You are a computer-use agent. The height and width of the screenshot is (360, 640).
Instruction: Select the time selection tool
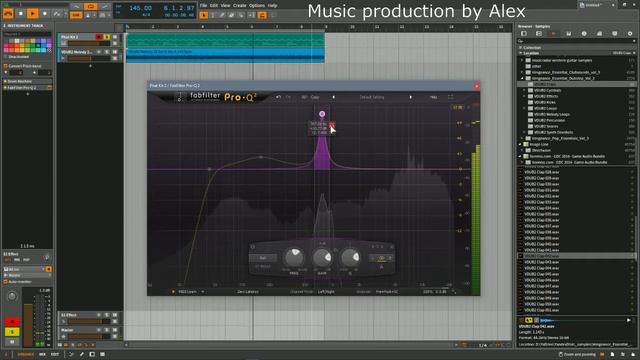(213, 15)
